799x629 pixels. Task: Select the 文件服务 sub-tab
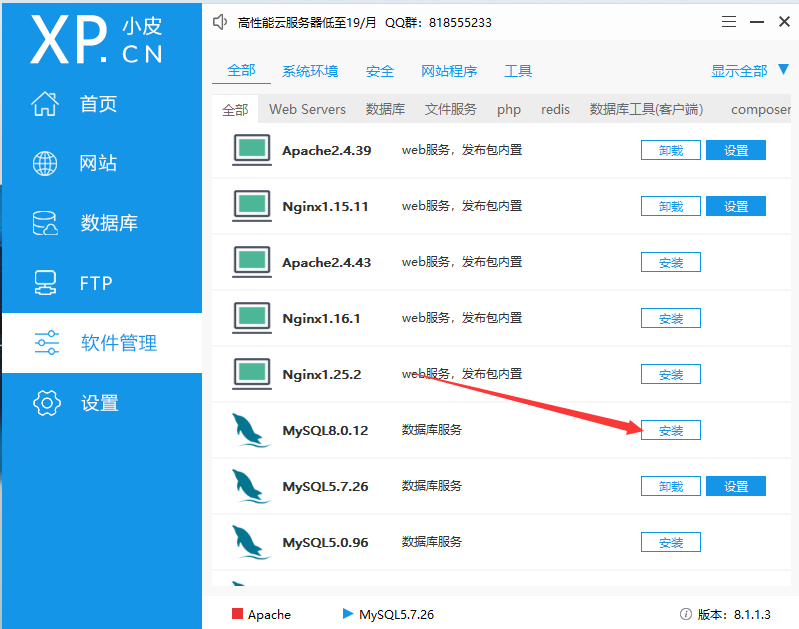pos(450,109)
